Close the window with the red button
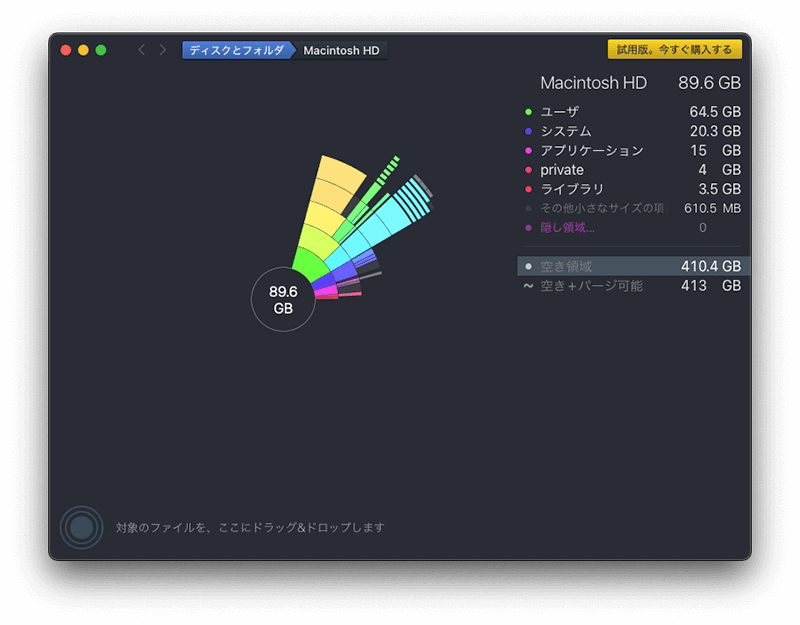The image size is (800, 625). point(66,50)
